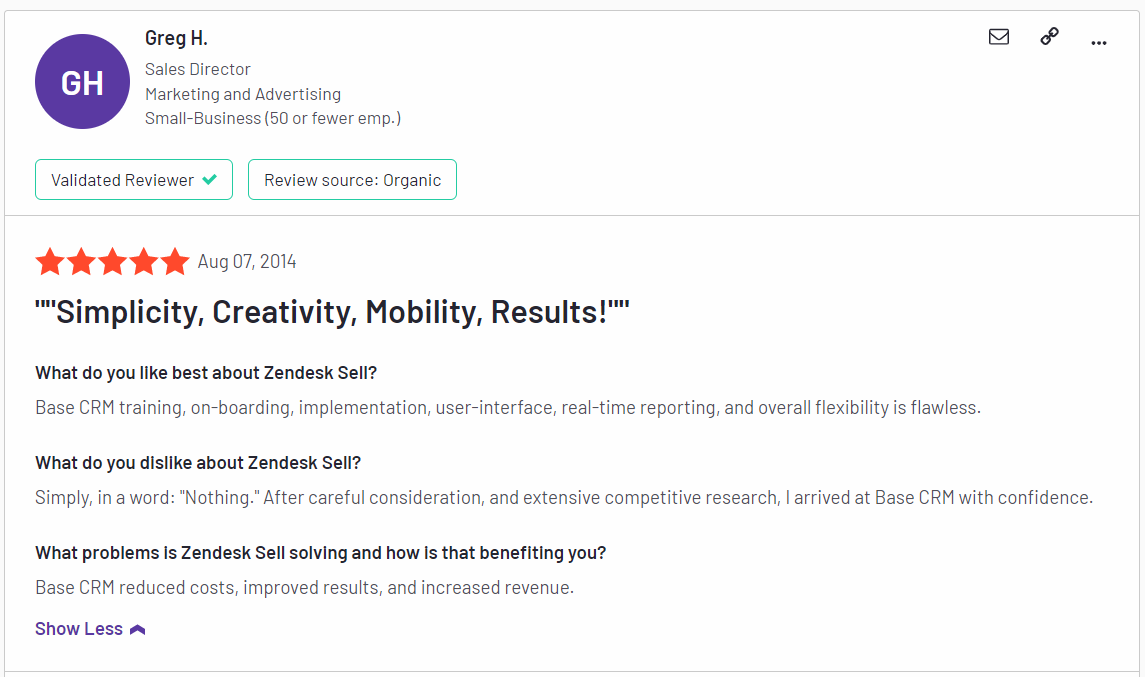Click the Marketing and Advertising industry text
1145x677 pixels.
(x=242, y=94)
